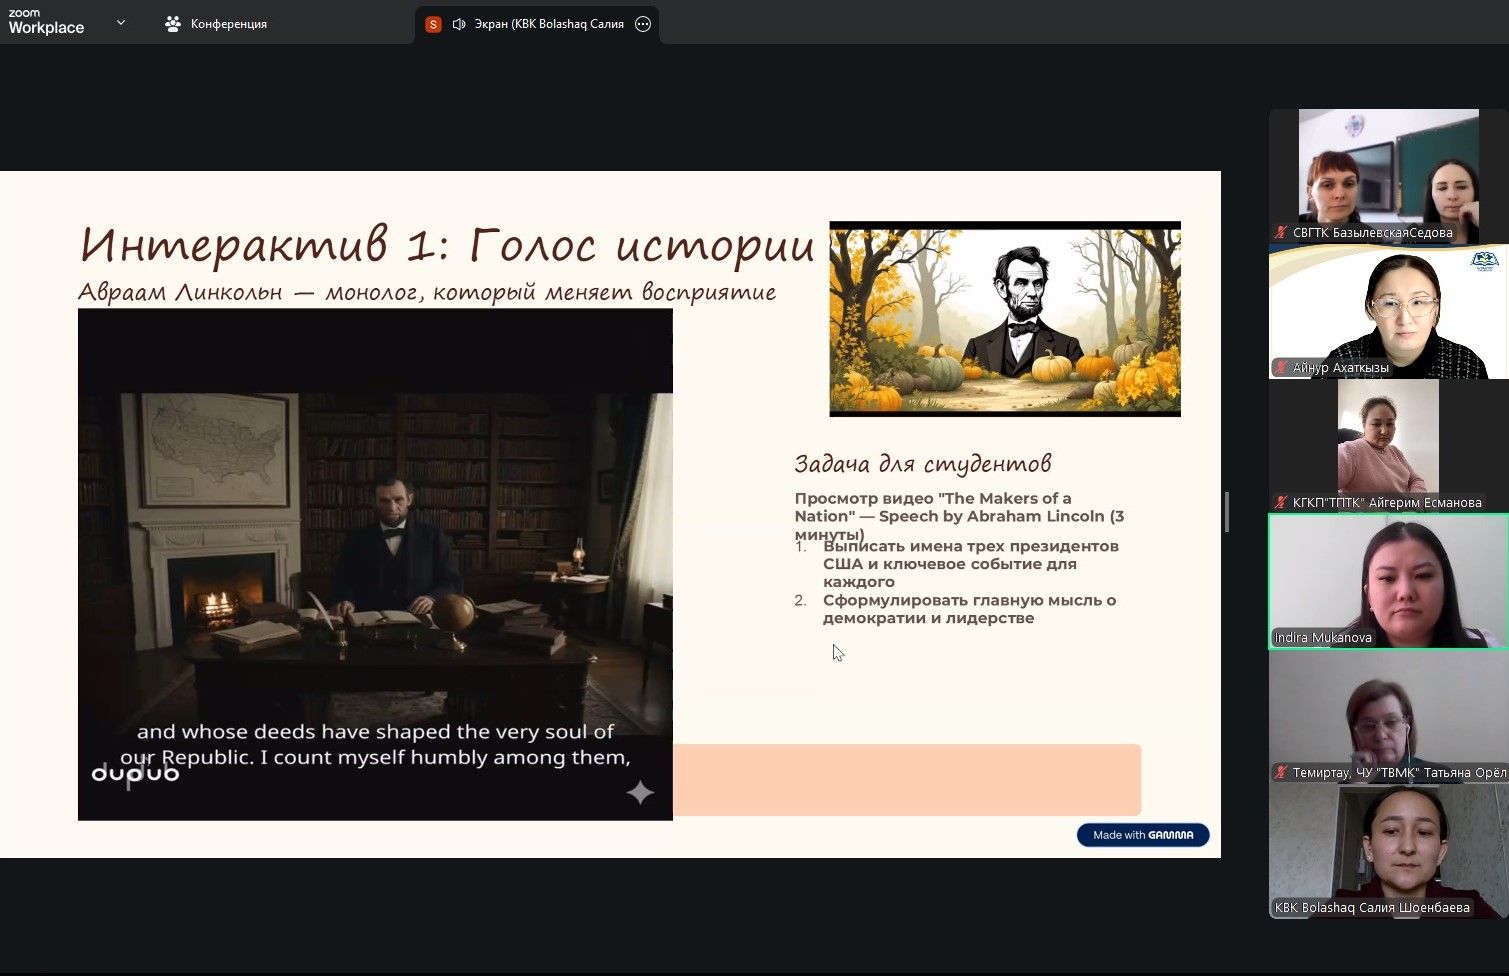
Task: Click muted mic icon for Татьяна Орёл
Action: click(x=1281, y=772)
